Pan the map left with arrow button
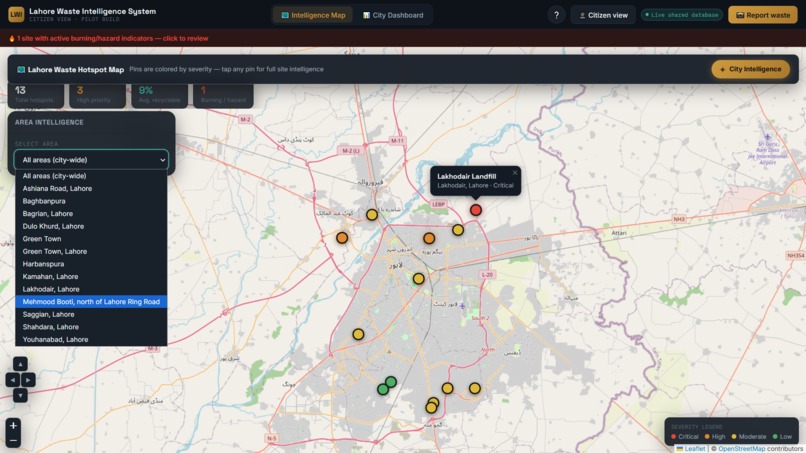Screen dimensions: 806x453 coord(12,380)
